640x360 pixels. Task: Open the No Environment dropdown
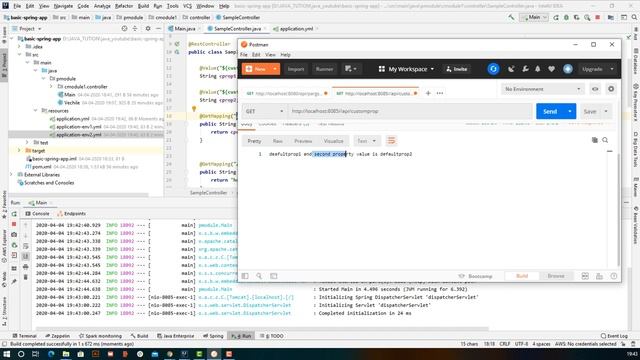tap(542, 89)
